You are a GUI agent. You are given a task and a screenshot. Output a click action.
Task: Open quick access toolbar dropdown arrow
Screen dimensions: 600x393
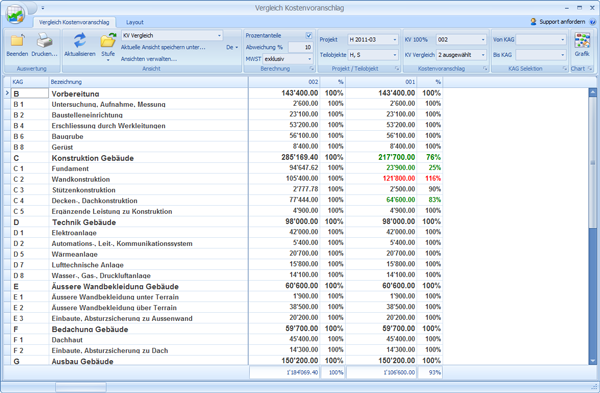43,7
